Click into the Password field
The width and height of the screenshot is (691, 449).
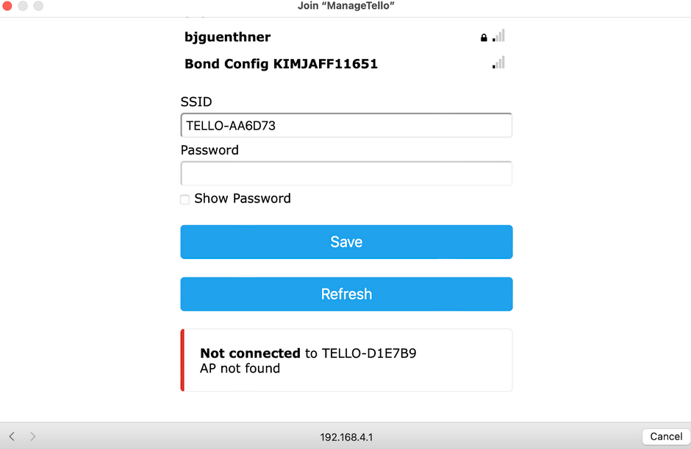pyautogui.click(x=346, y=174)
